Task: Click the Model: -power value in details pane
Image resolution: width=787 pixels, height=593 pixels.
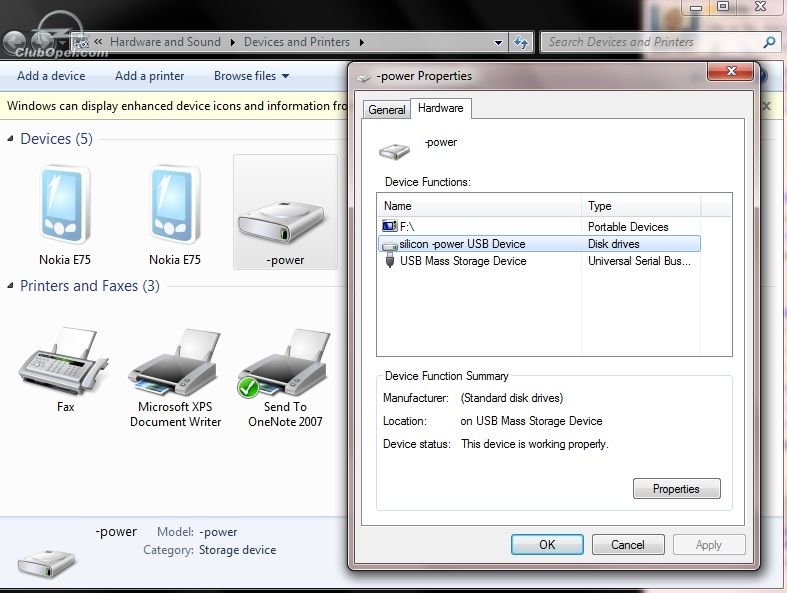Action: tap(218, 532)
